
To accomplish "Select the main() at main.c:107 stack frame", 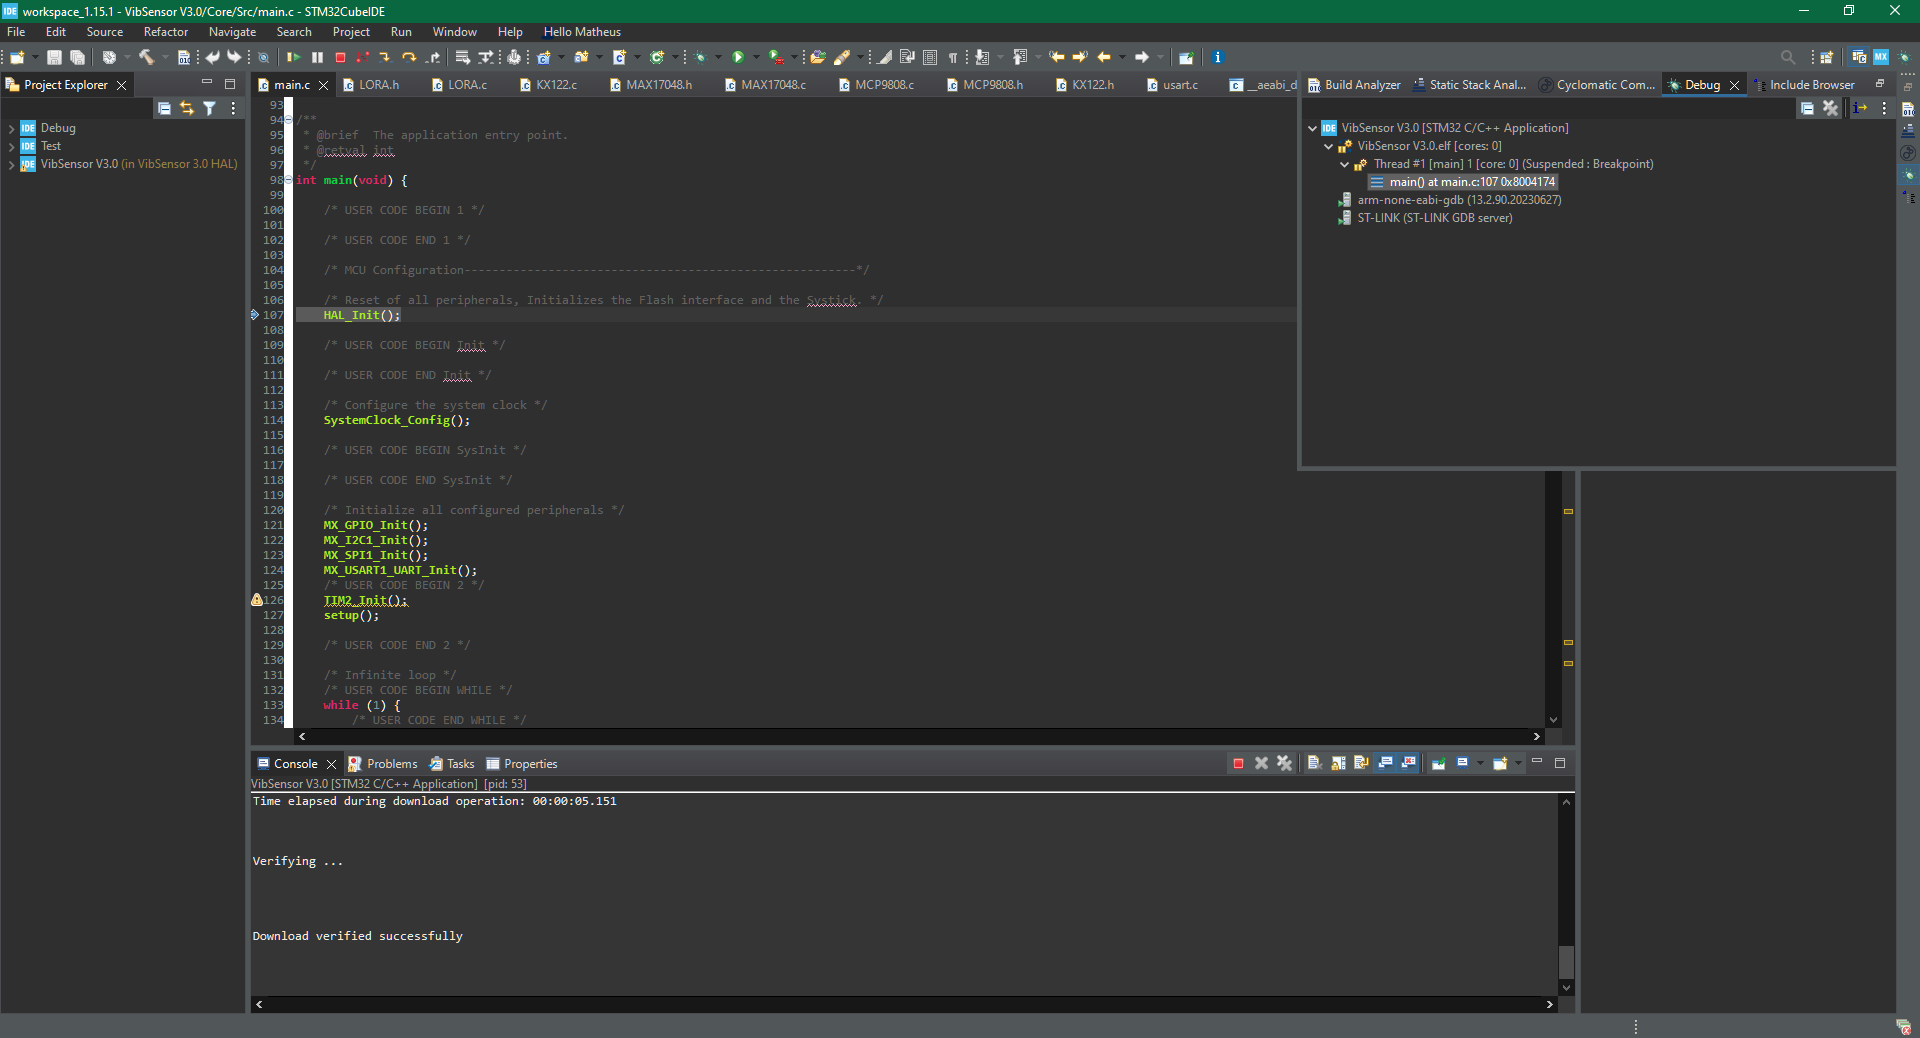I will [1471, 182].
